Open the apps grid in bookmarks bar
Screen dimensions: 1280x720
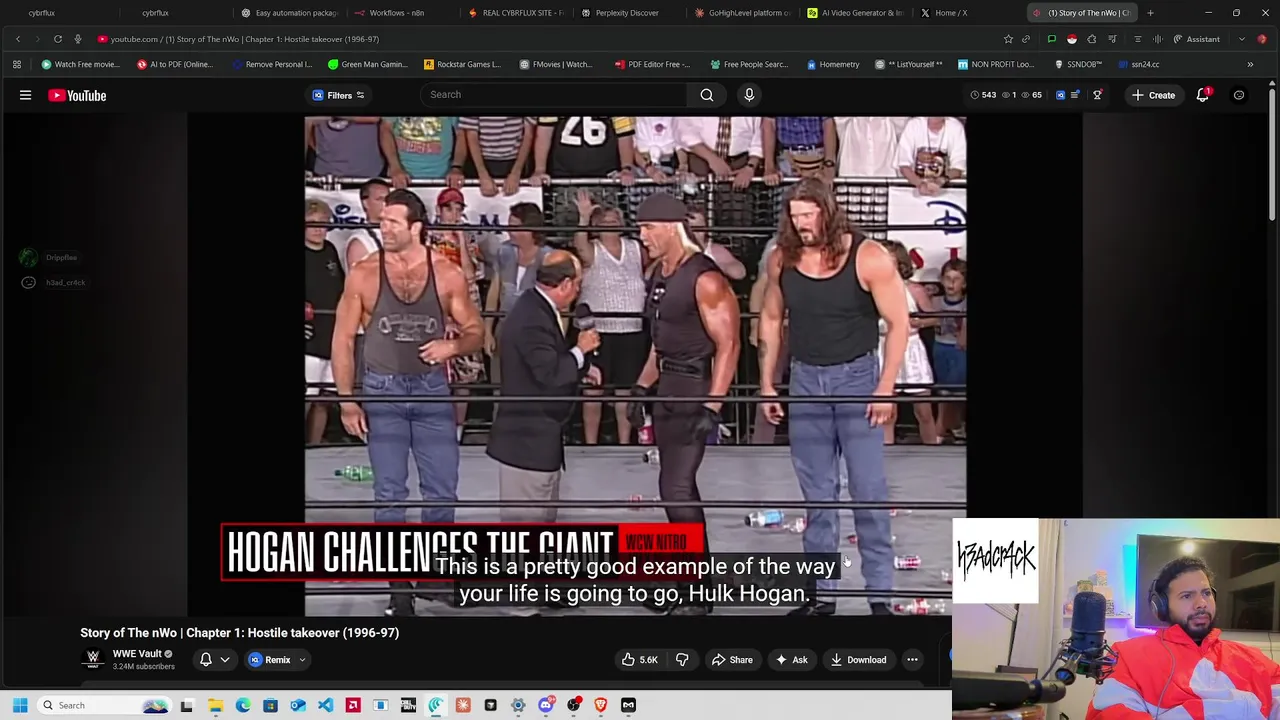(x=17, y=64)
